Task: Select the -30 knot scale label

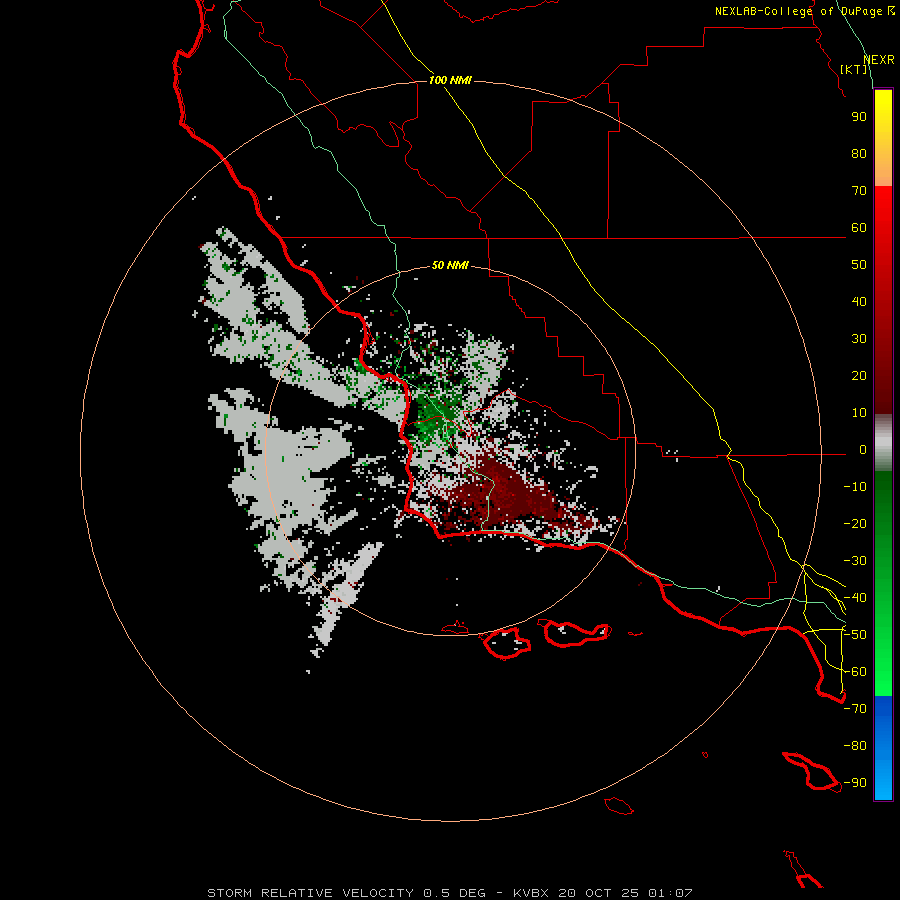Action: coord(855,561)
